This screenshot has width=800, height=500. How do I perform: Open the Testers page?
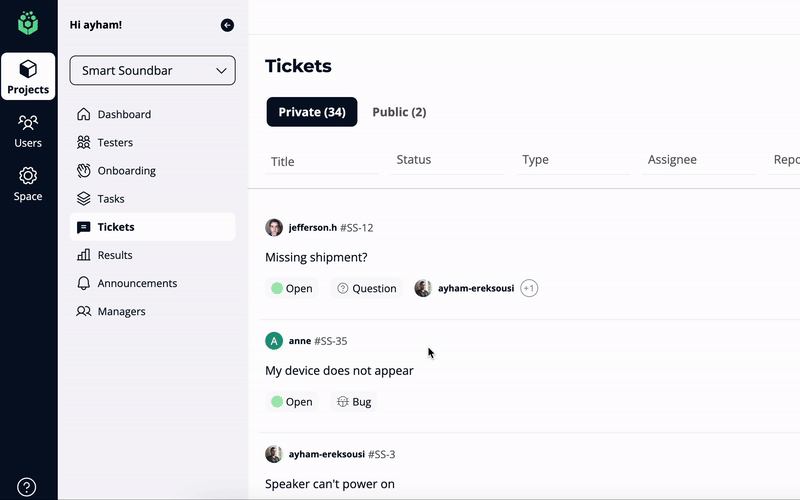(x=153, y=142)
